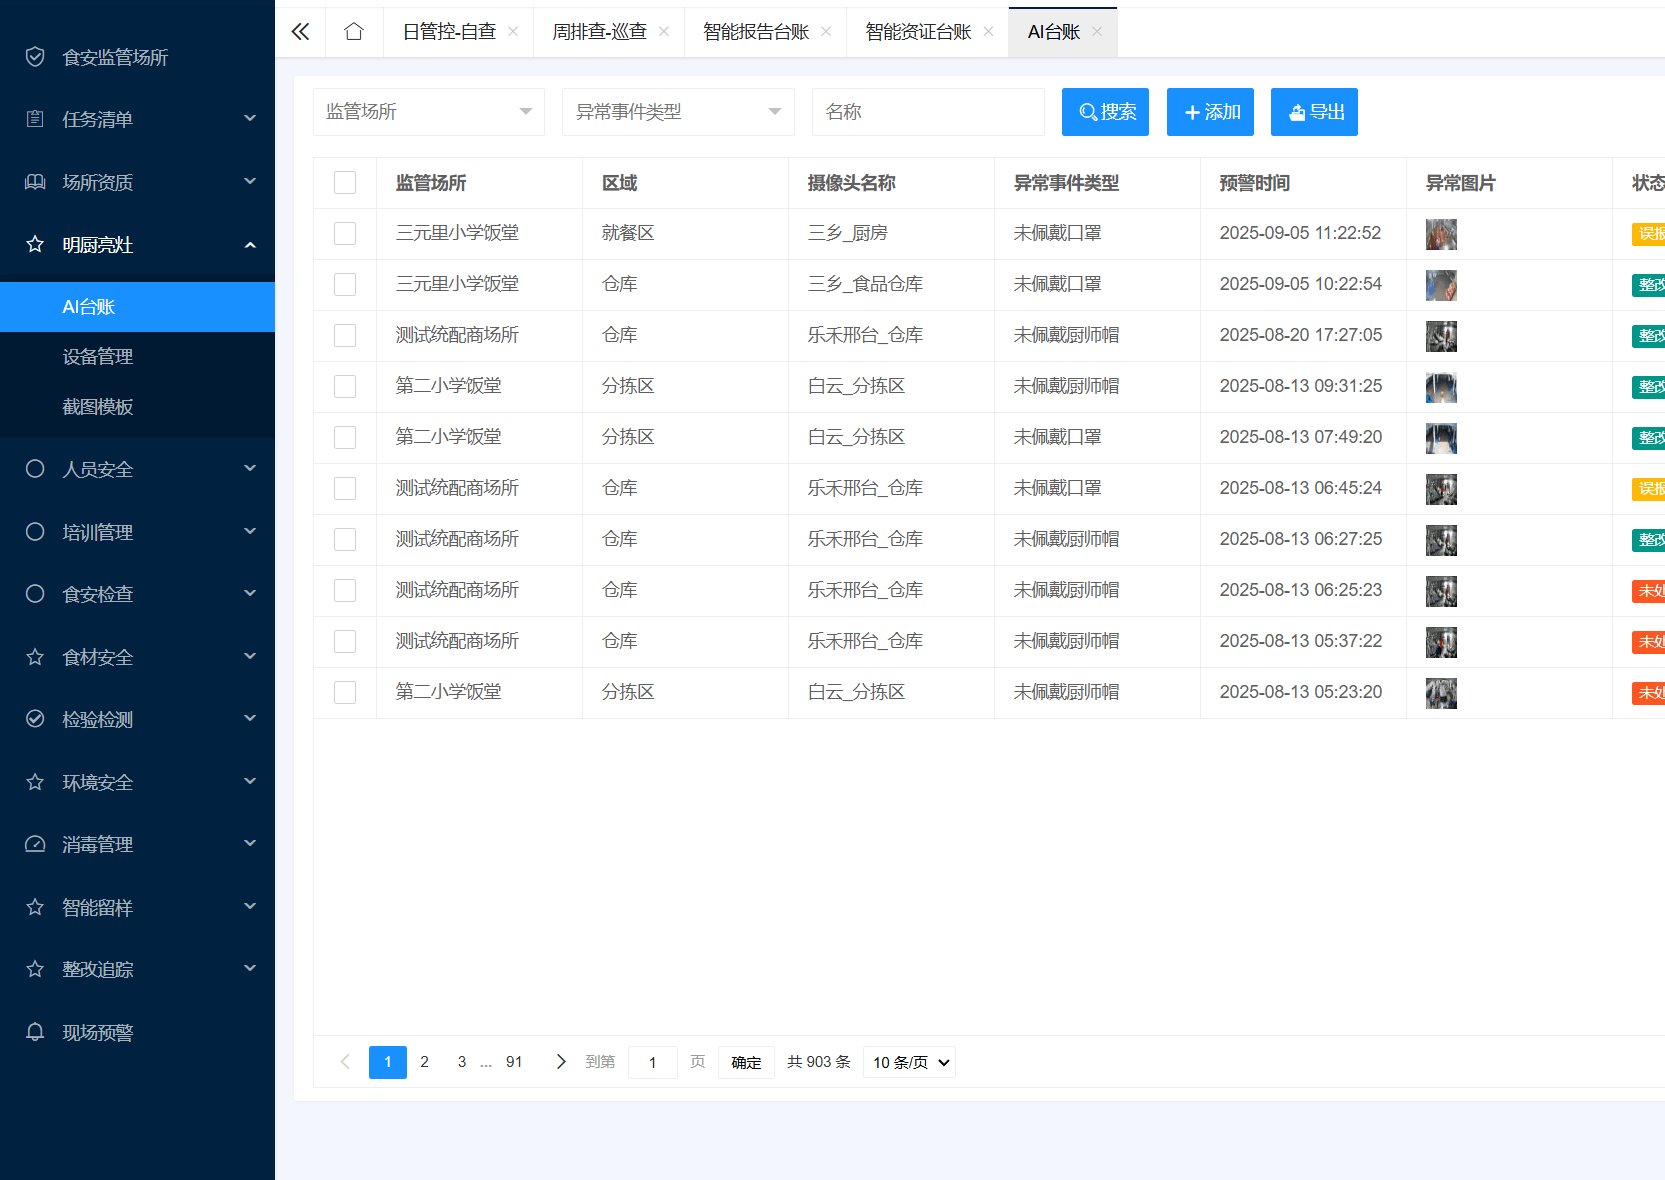Collapse sidebar with double-chevron icon
This screenshot has height=1180, width=1665.
coord(300,32)
